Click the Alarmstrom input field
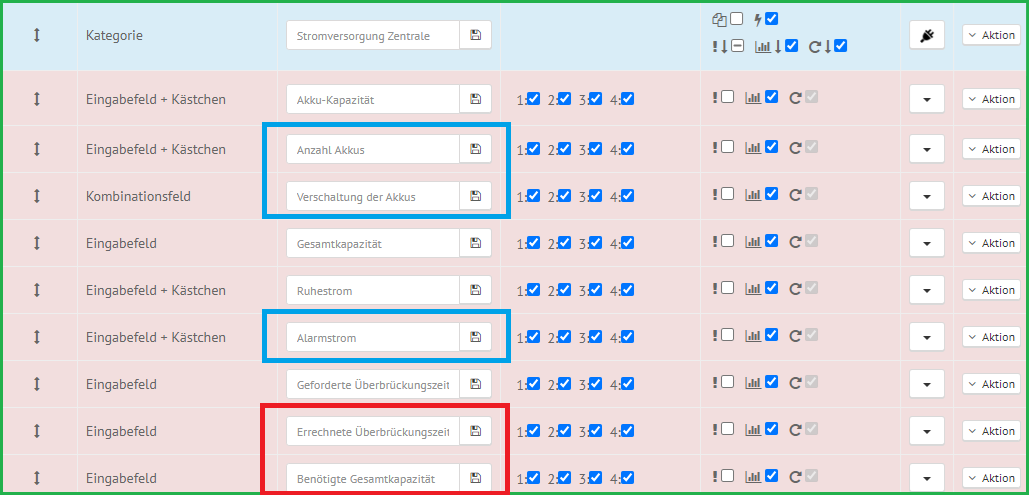 coord(373,337)
